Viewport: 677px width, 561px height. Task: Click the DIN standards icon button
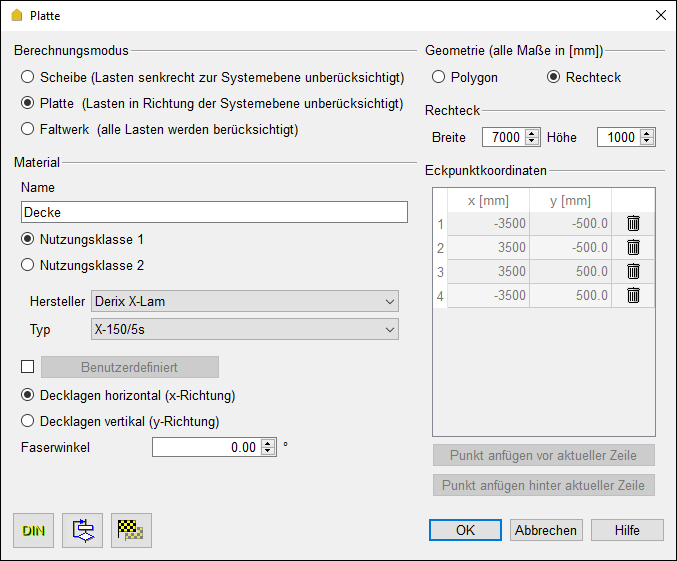34,531
